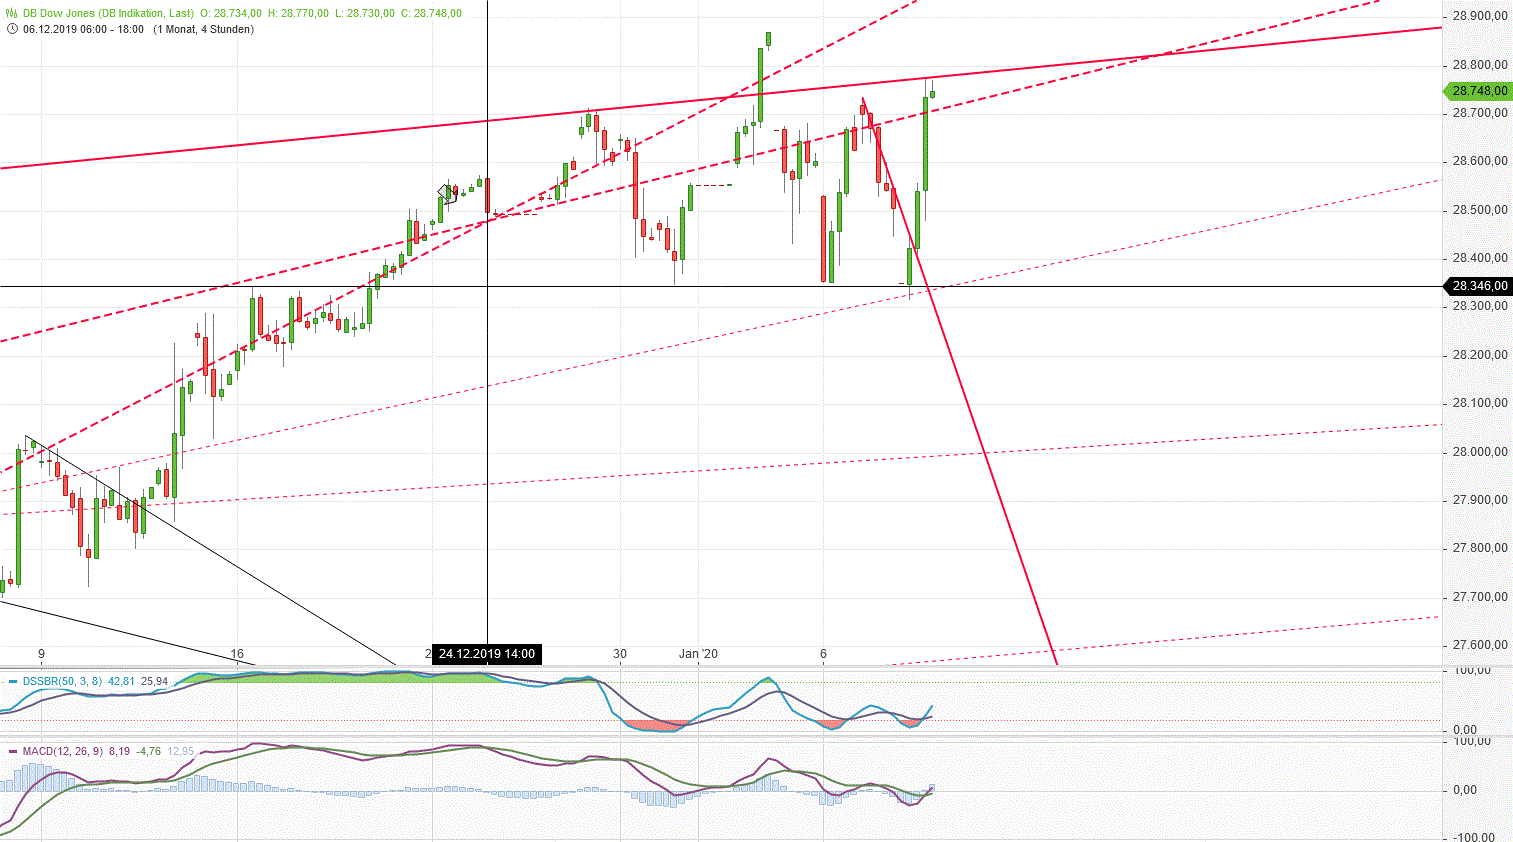Click the black price marker showing 28.346,00
The image size is (1513, 842).
(1479, 286)
